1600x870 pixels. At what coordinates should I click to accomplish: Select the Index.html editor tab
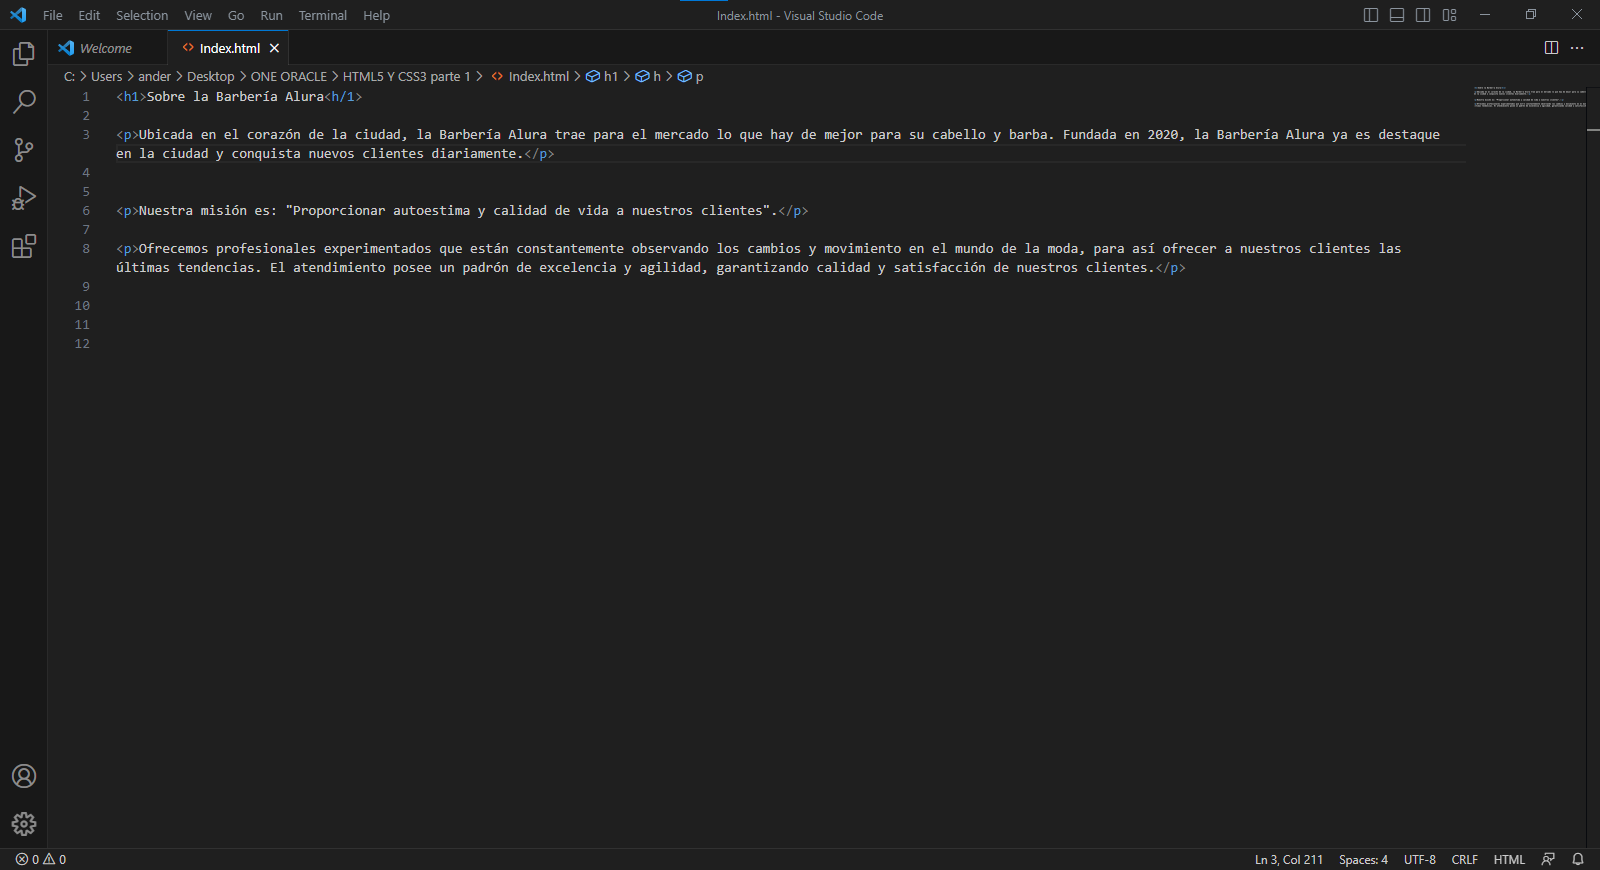click(229, 48)
